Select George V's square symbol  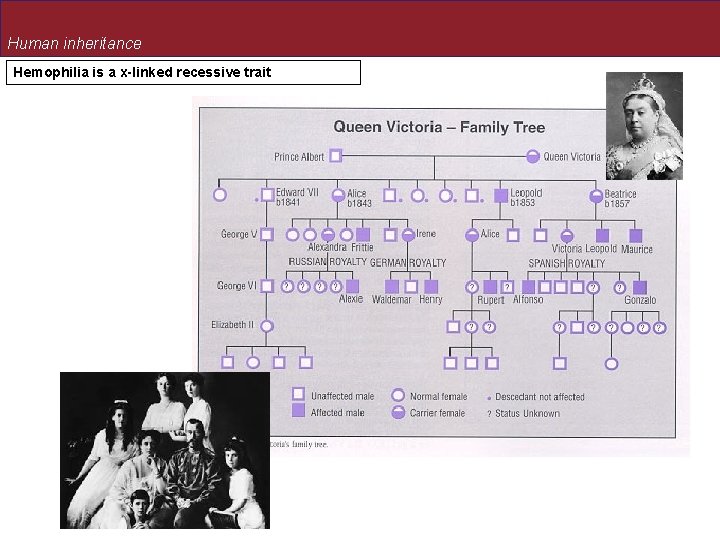pyautogui.click(x=267, y=235)
